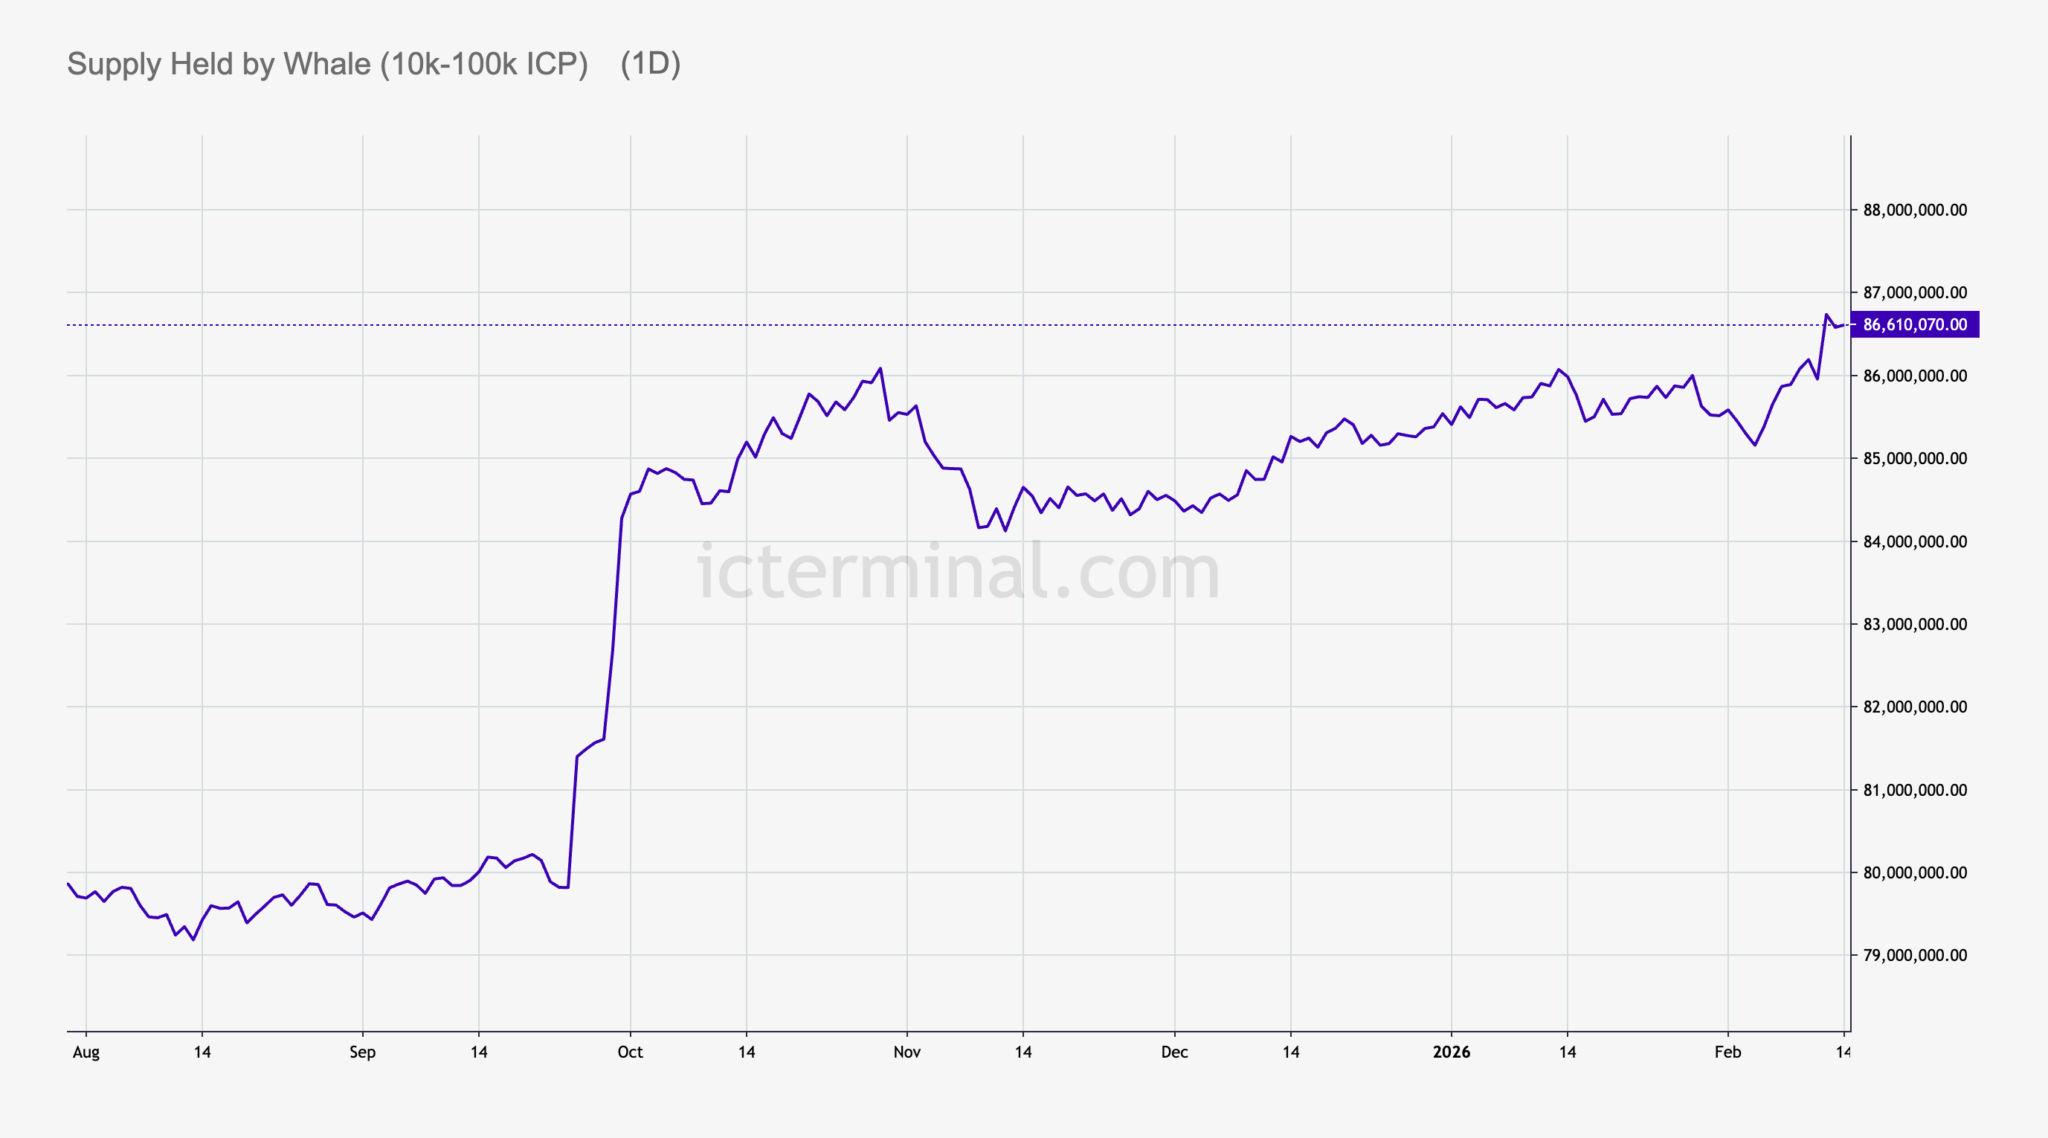Image resolution: width=2048 pixels, height=1138 pixels.
Task: Click the 83,000,000.00 axis label
Action: [x=1914, y=624]
